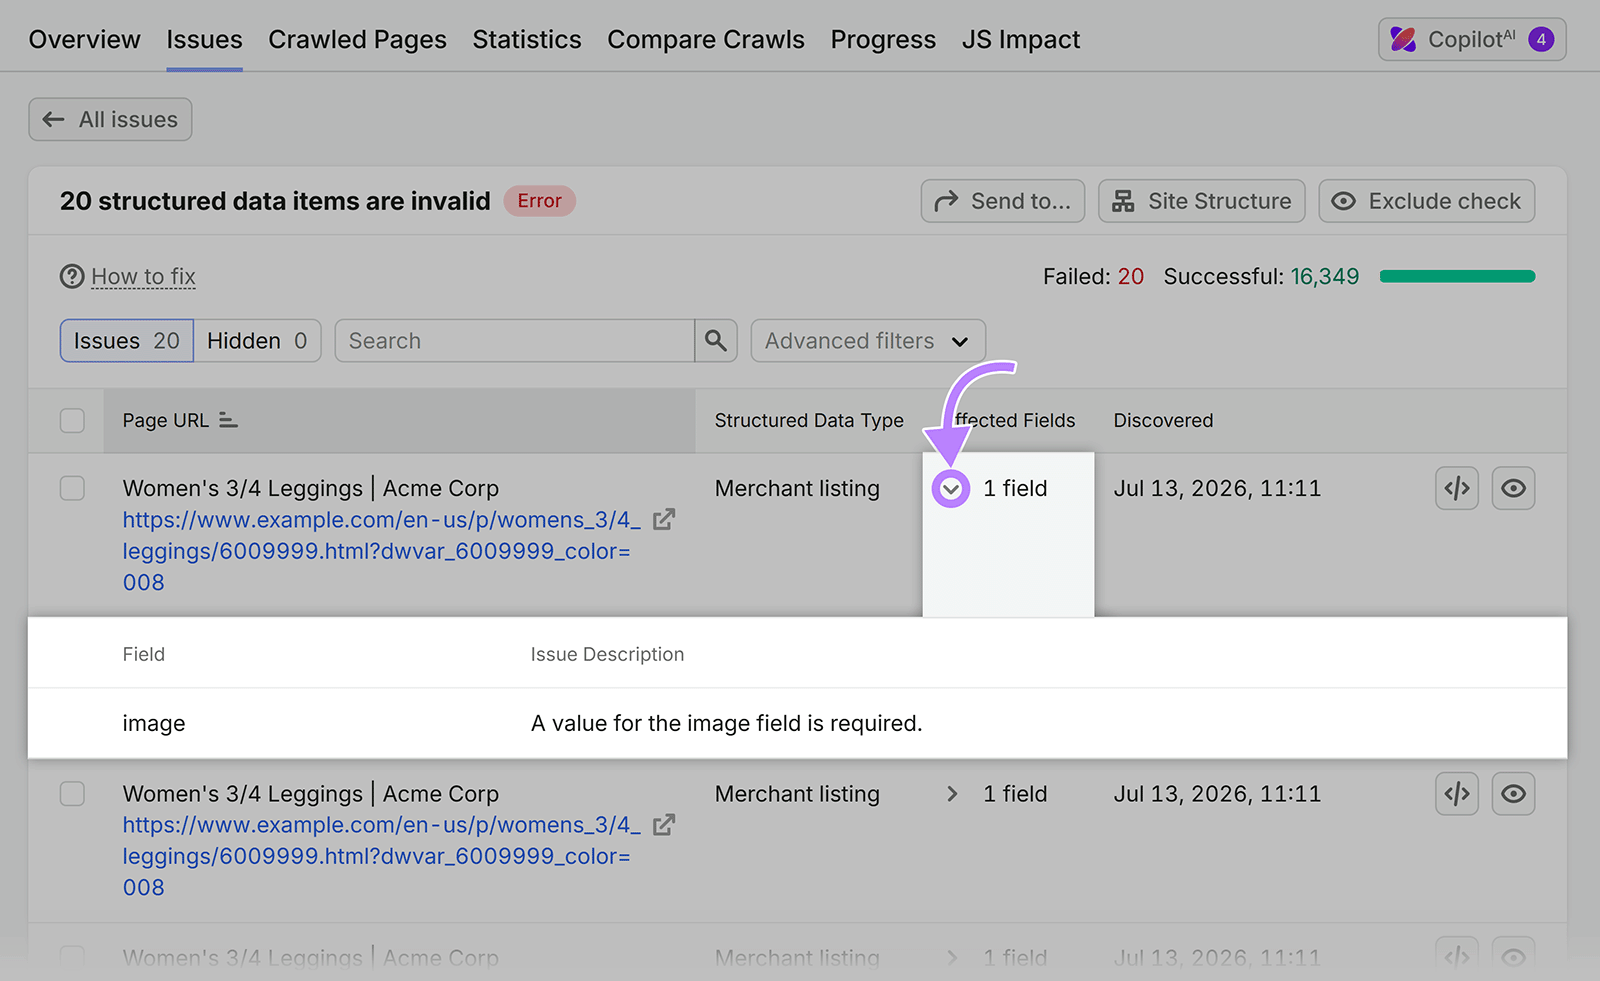Open the Copilot AI assistant button
The image size is (1600, 981).
(x=1471, y=39)
